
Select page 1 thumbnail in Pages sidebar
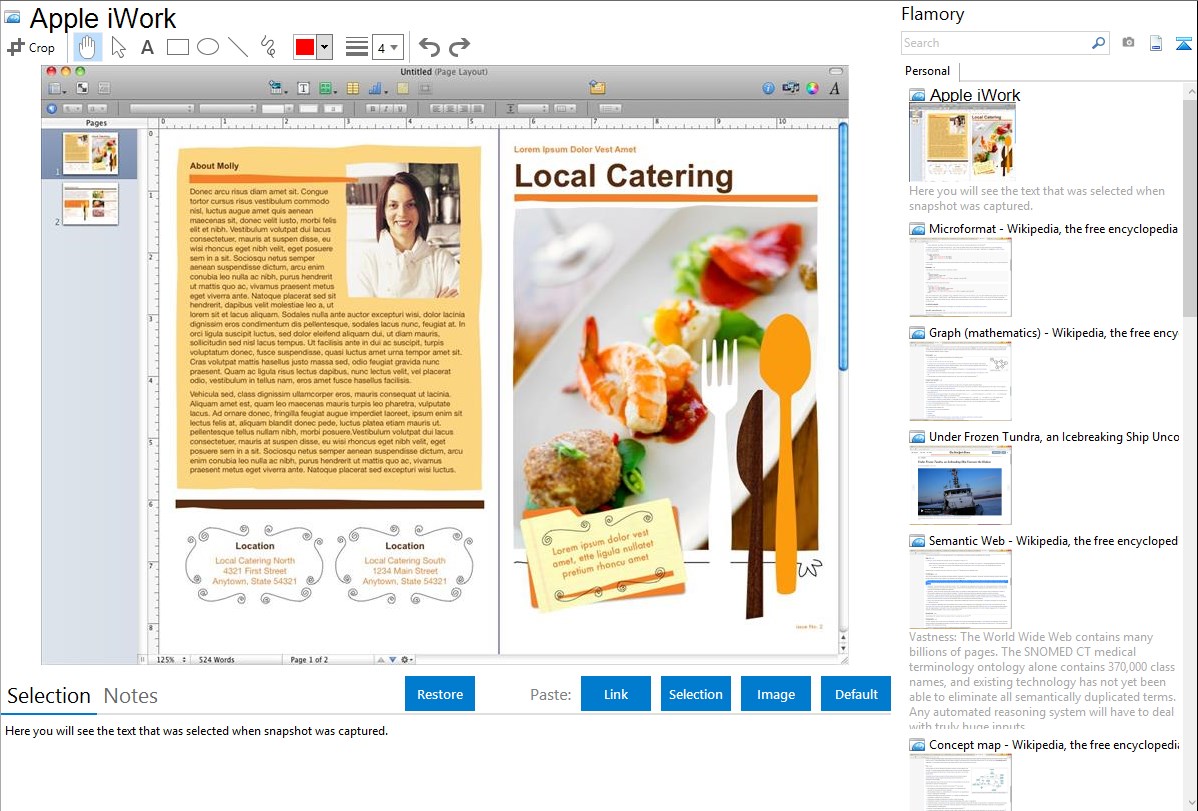click(90, 153)
